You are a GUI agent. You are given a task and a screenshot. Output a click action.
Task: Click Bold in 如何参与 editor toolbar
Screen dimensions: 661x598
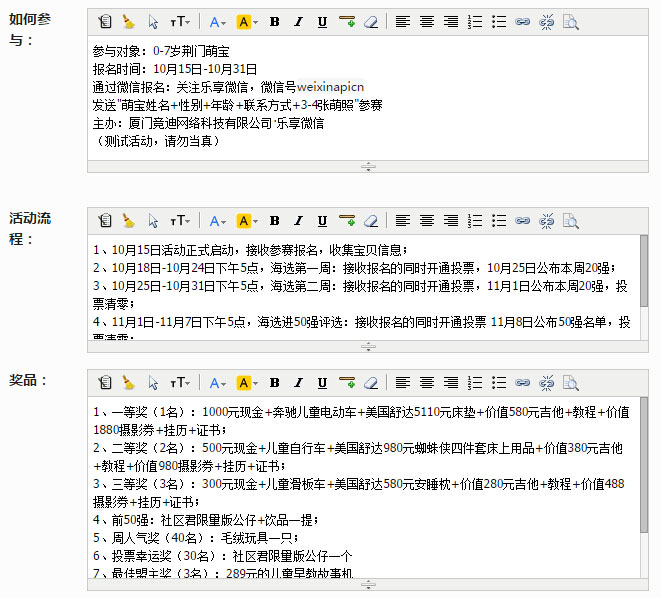[x=274, y=22]
